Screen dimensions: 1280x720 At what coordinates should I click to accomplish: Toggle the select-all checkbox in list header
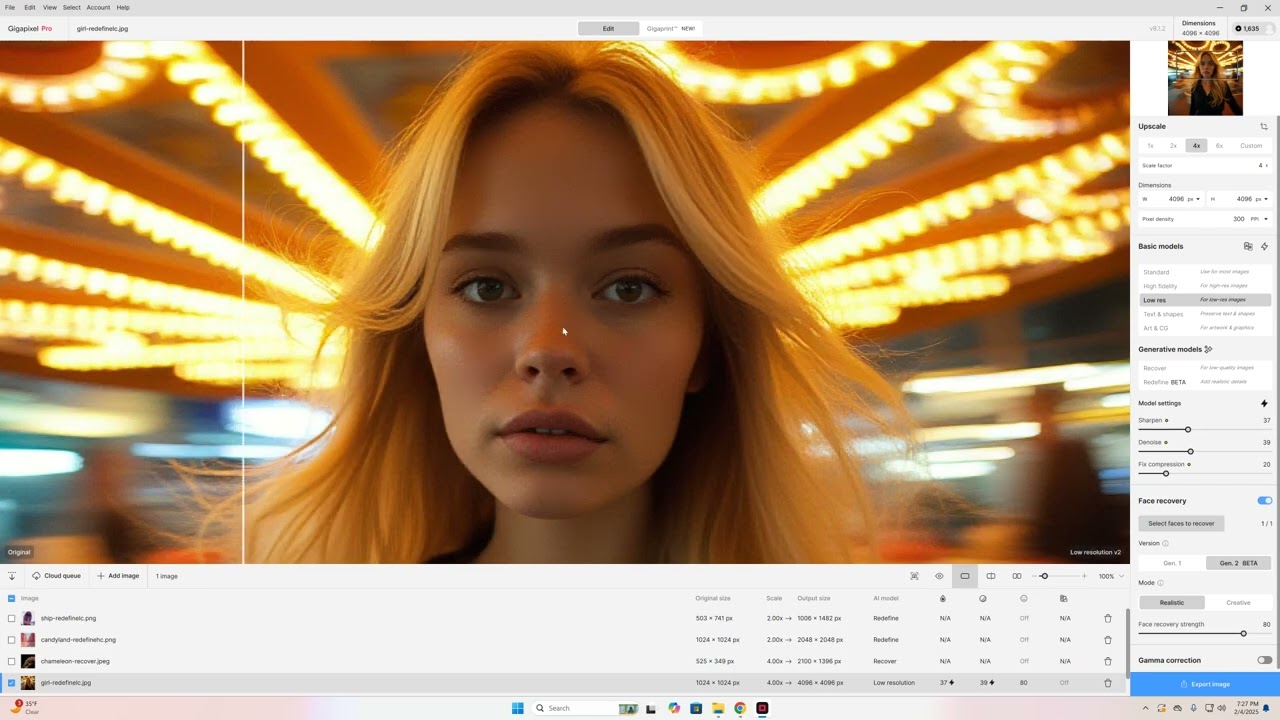[x=12, y=598]
